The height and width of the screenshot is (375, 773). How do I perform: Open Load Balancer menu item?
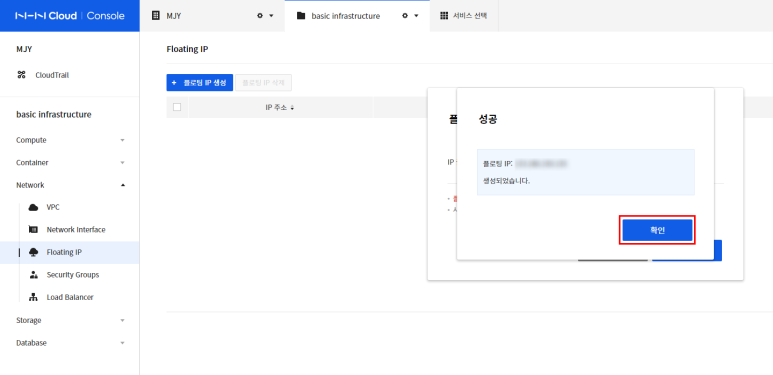(x=70, y=297)
